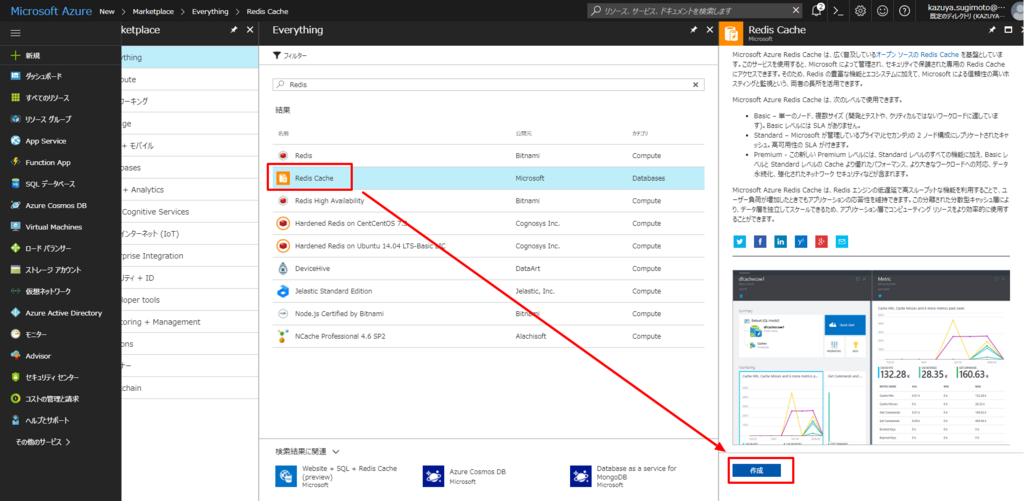Screen dimensions: 1024x501
Task: Share on LinkedIn icon
Action: [780, 242]
